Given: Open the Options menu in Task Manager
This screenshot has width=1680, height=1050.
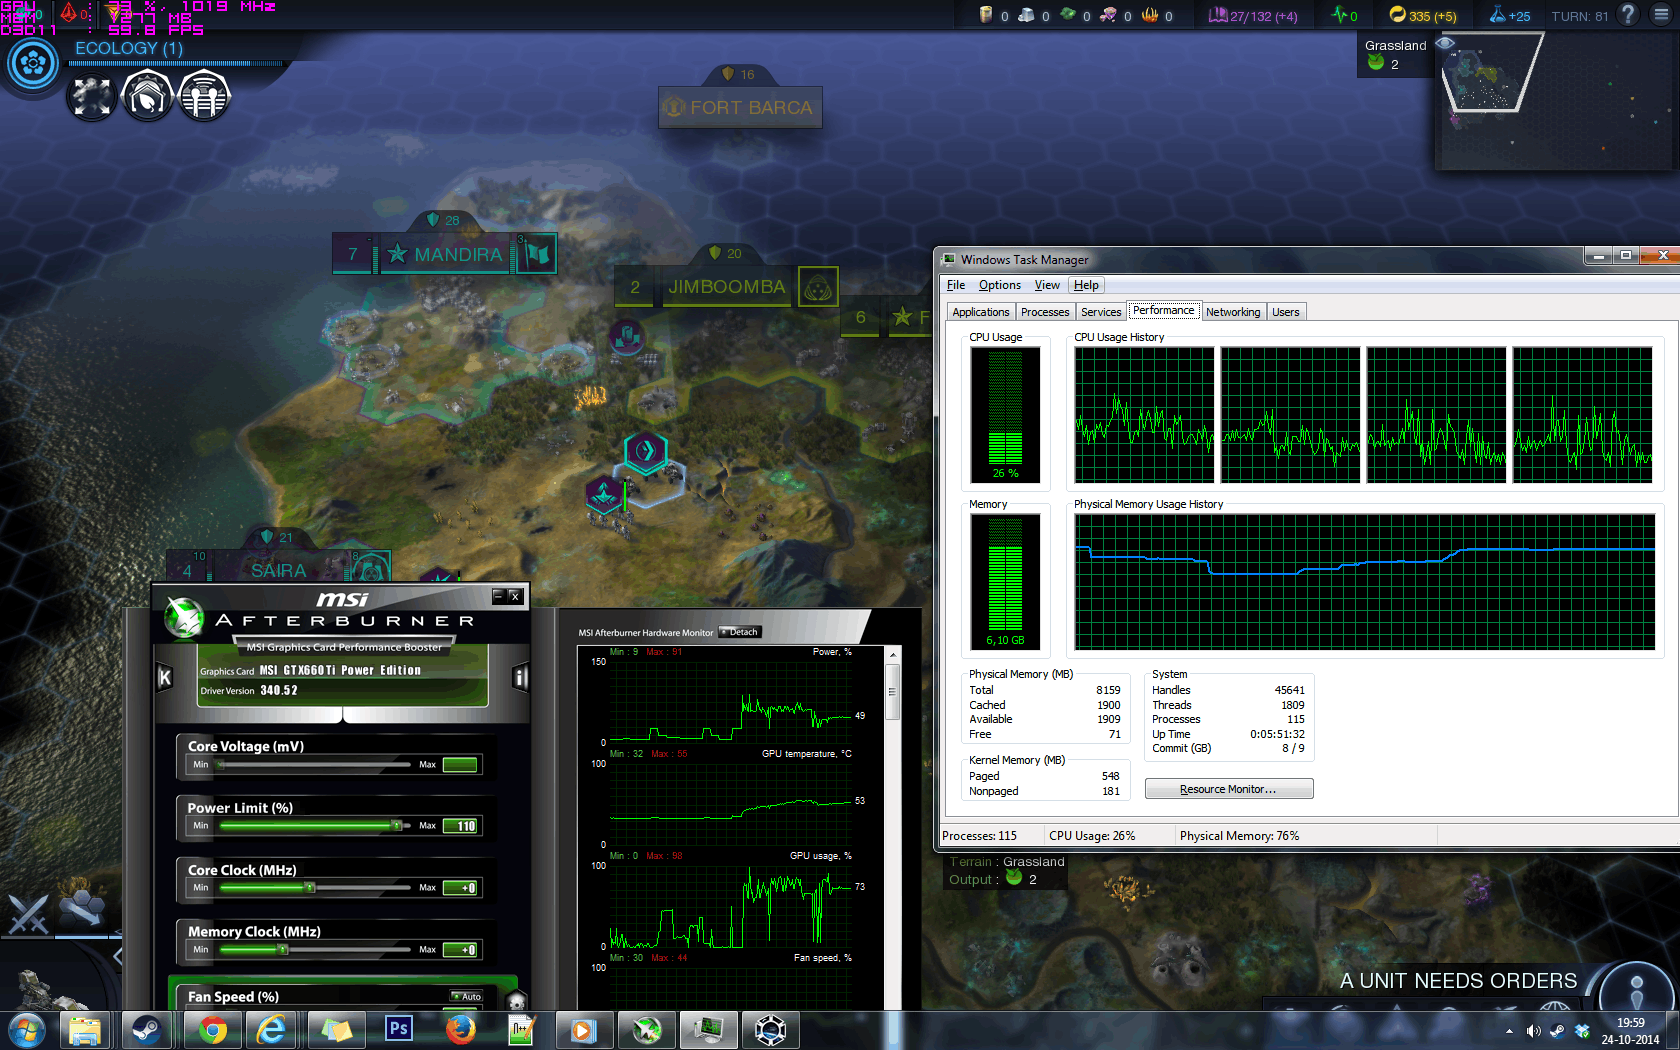Looking at the screenshot, I should [1000, 285].
